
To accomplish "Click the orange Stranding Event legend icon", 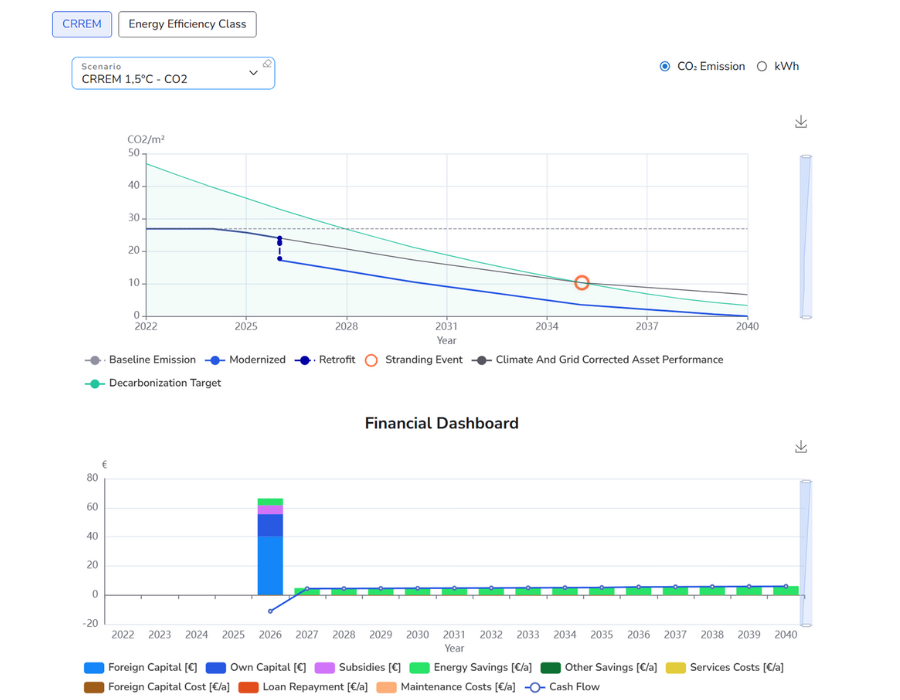I will (x=370, y=359).
